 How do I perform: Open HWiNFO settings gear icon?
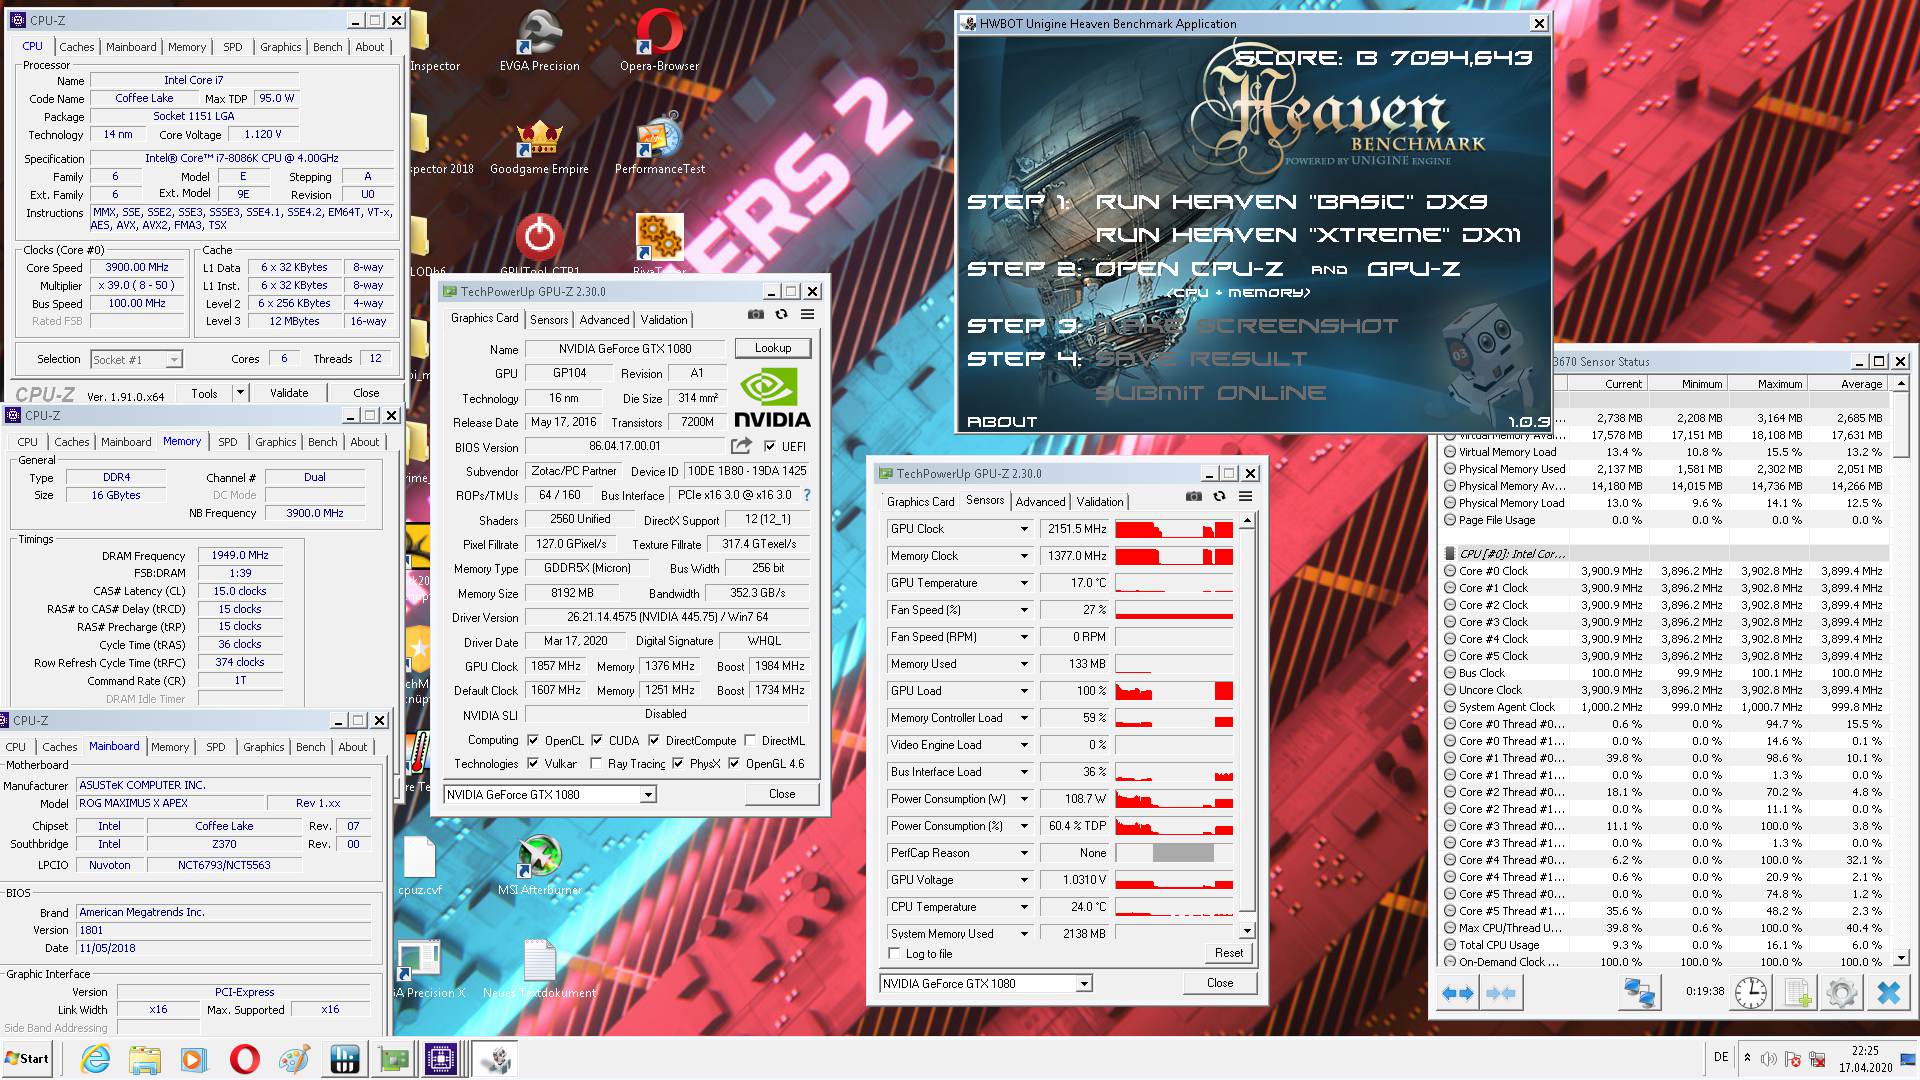coord(1842,993)
